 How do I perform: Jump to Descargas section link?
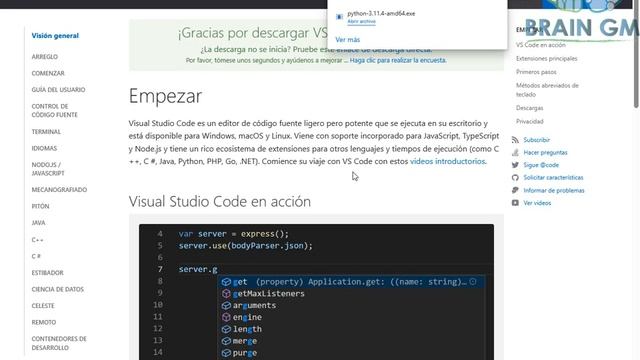tap(529, 108)
